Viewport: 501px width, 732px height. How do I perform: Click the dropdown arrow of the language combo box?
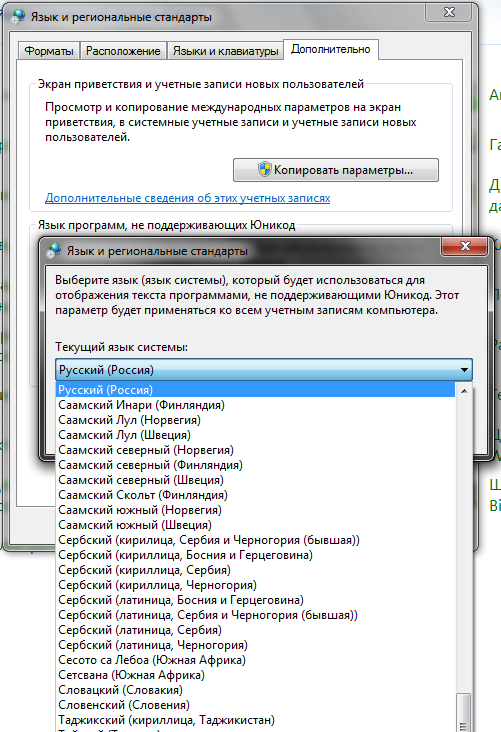[464, 370]
